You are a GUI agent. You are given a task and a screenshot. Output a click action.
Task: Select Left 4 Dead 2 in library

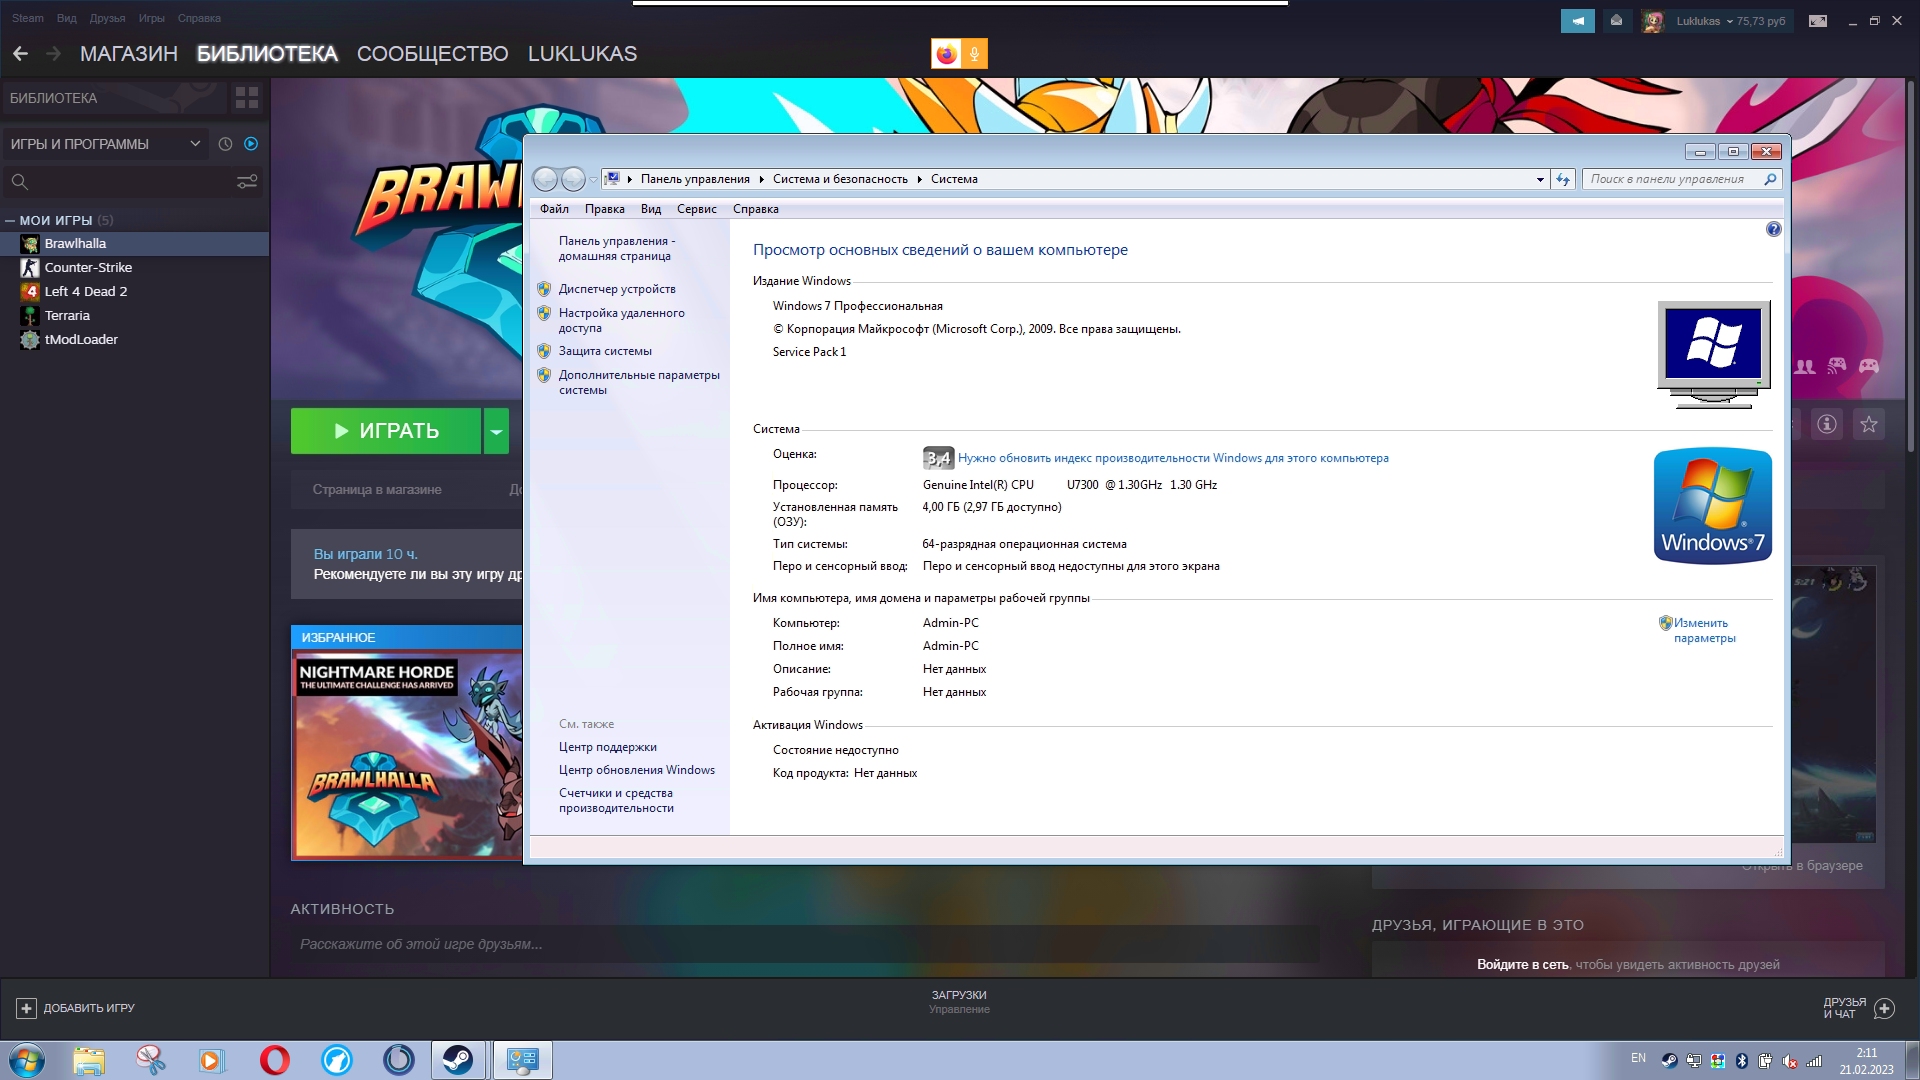point(135,291)
